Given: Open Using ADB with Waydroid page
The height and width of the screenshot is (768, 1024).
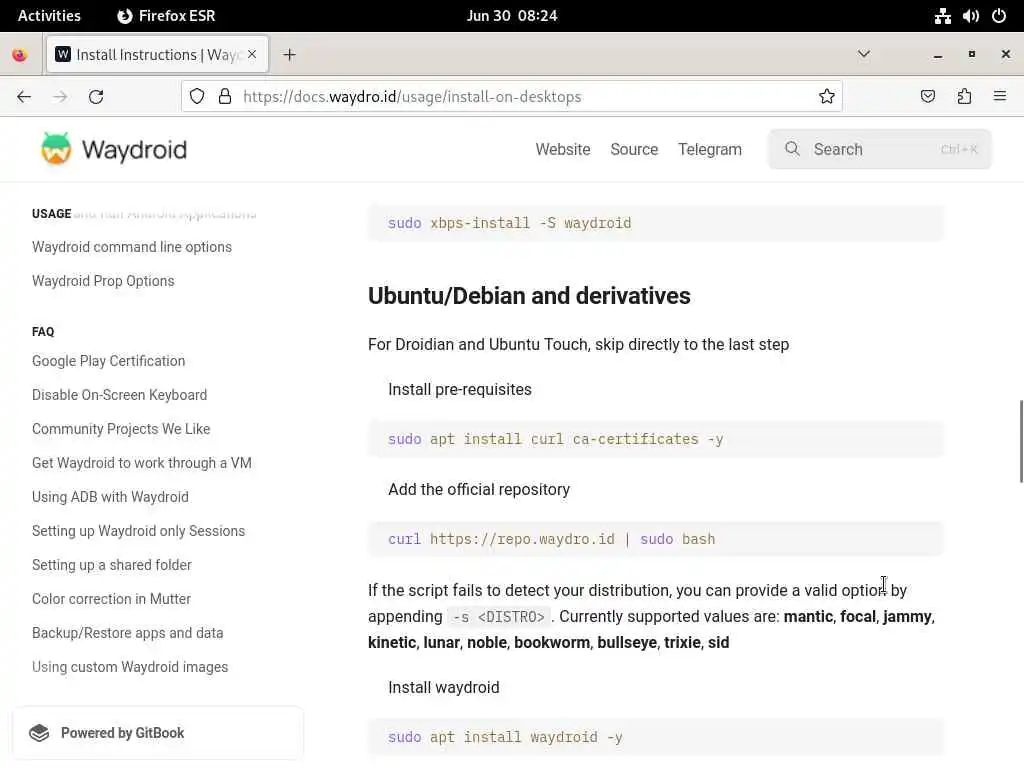Looking at the screenshot, I should 110,496.
